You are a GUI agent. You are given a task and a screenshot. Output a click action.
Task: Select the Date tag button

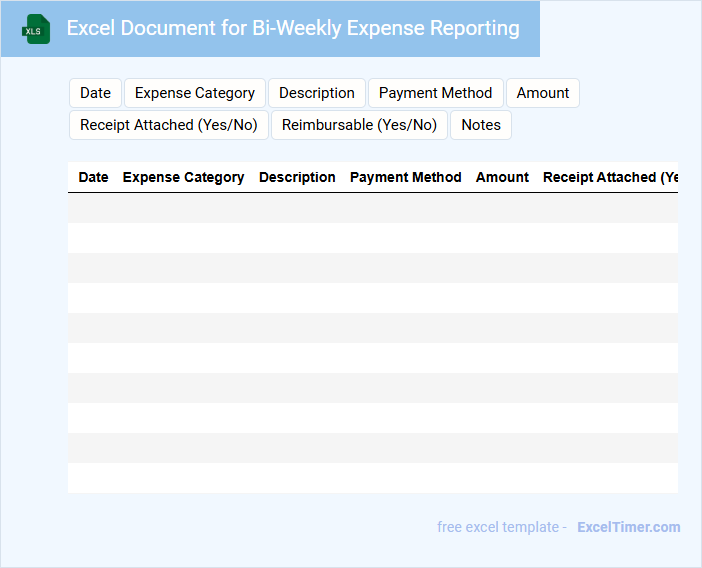click(x=95, y=93)
